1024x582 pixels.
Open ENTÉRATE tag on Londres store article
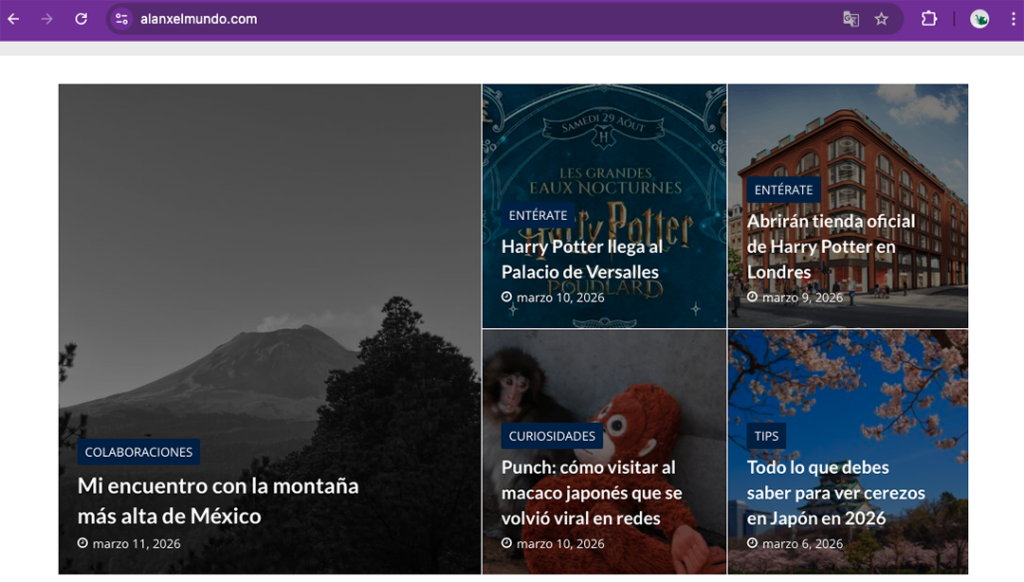click(x=783, y=190)
